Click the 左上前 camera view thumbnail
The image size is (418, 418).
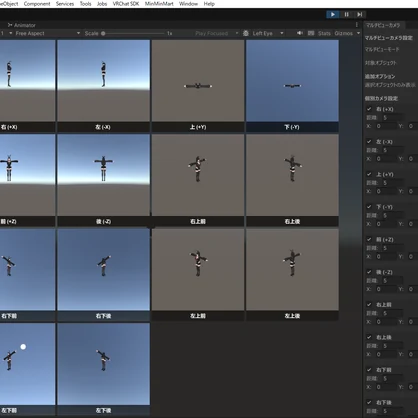[198, 270]
